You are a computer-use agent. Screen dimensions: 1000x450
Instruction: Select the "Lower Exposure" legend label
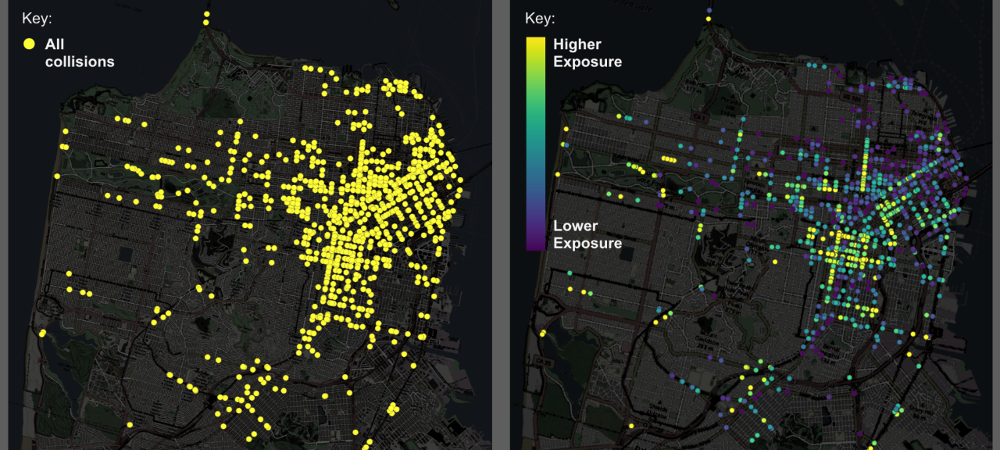tap(587, 235)
